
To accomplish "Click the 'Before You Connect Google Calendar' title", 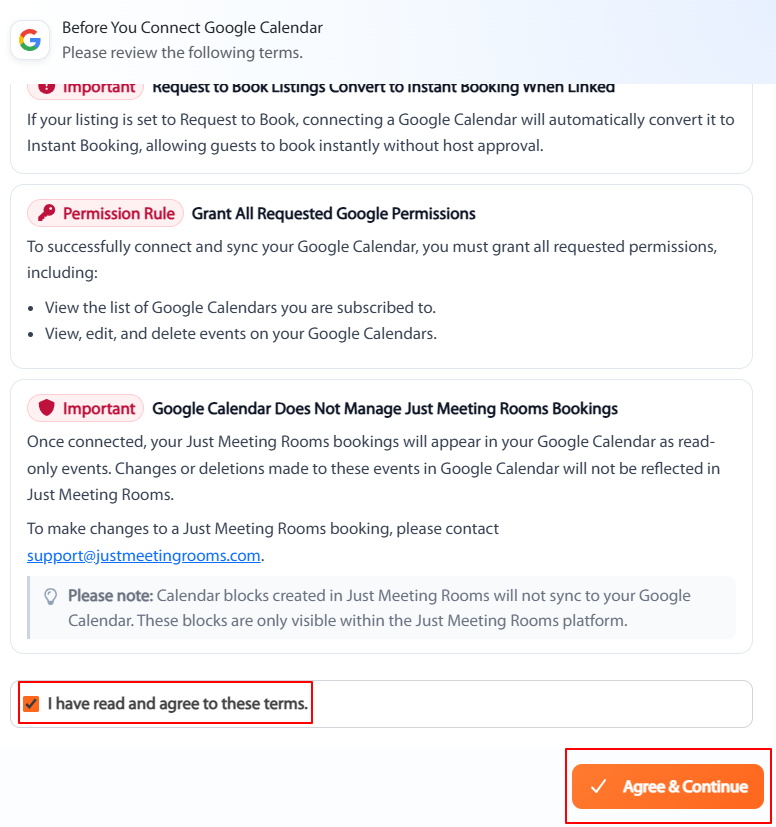I will click(x=193, y=27).
